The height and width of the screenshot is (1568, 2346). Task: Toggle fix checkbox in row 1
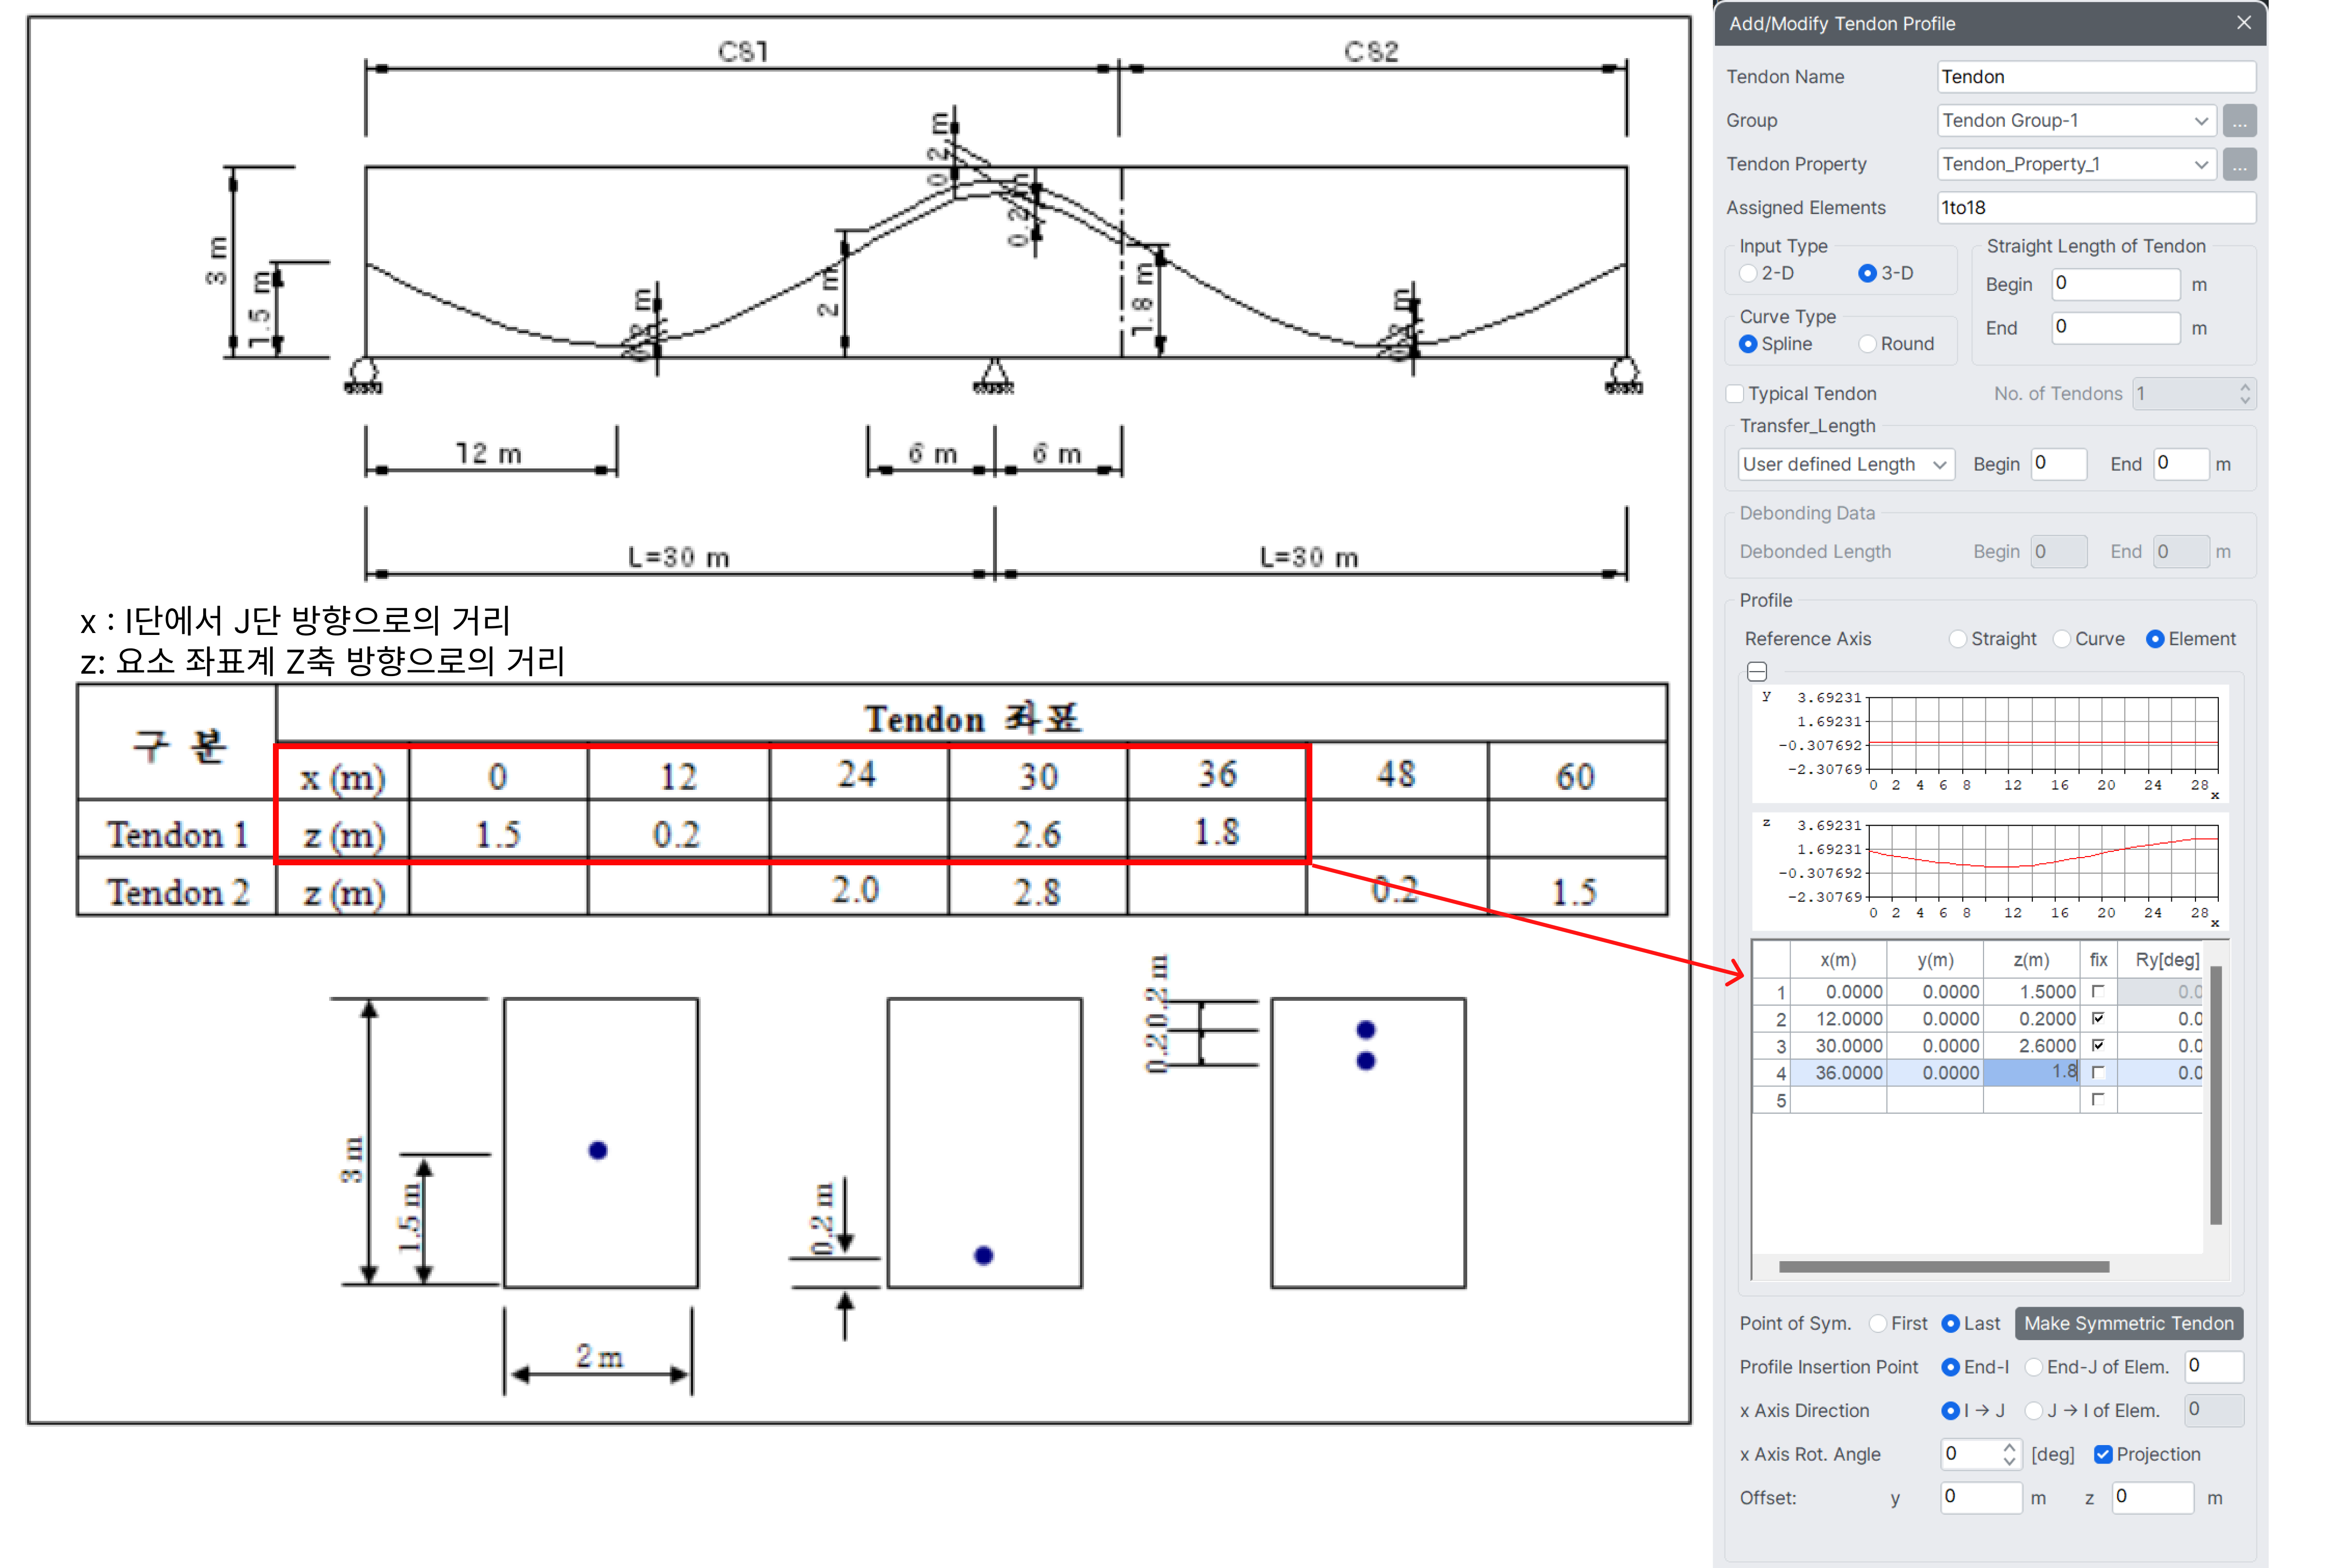click(x=2098, y=991)
